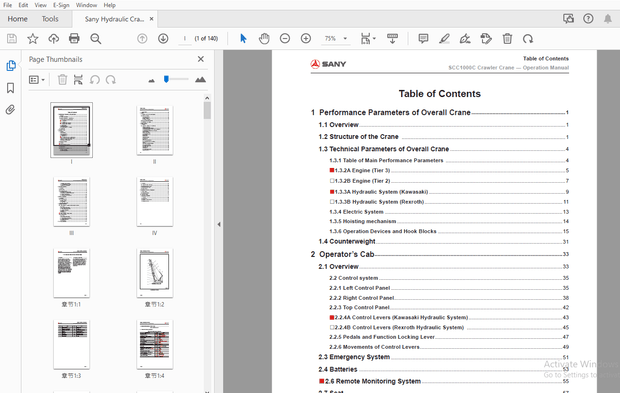
Task: Click the stamp tool icon
Action: click(486, 38)
